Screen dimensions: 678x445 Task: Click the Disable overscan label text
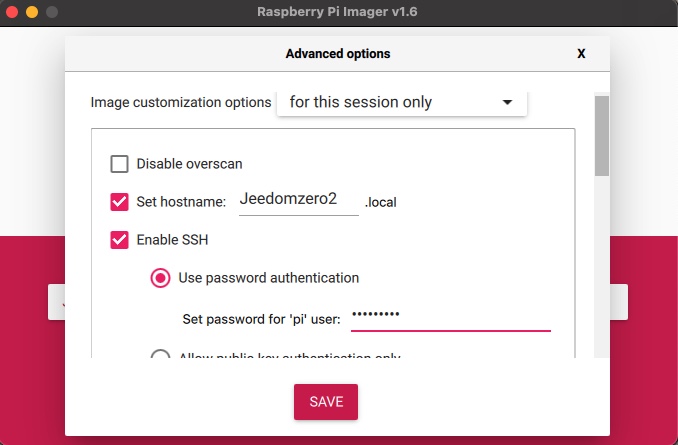189,164
